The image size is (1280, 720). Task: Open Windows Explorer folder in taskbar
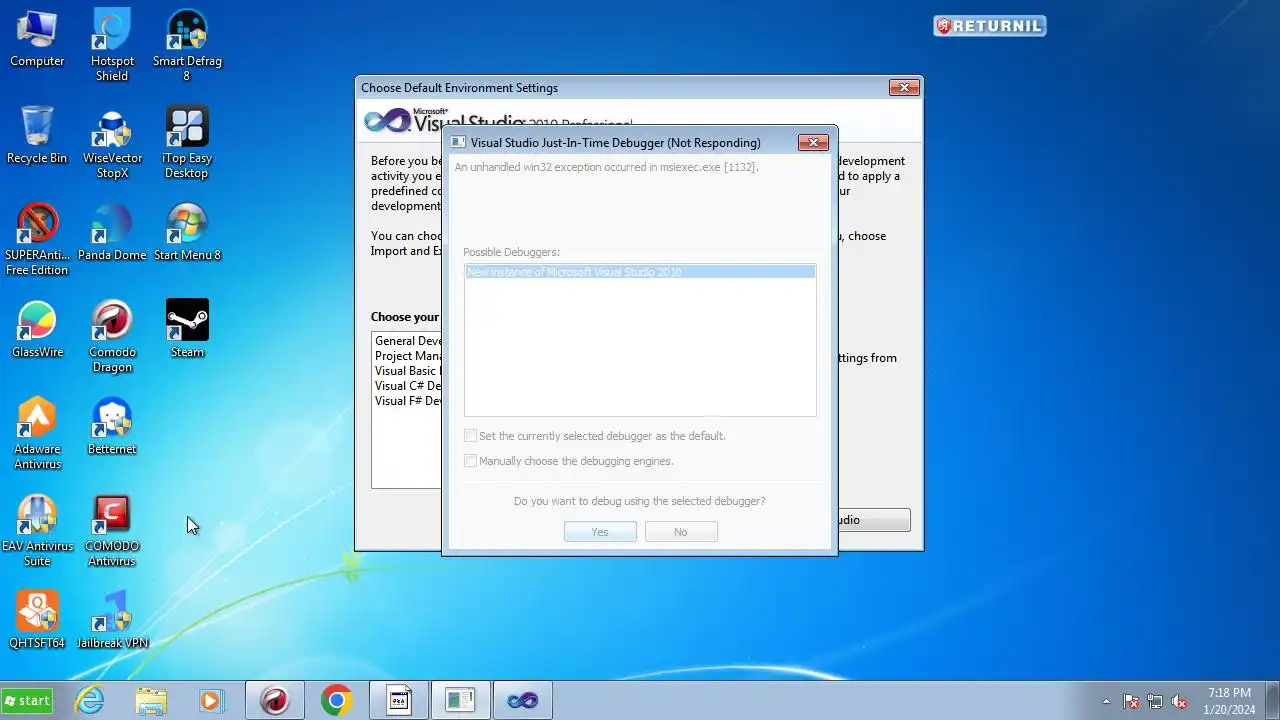click(151, 701)
